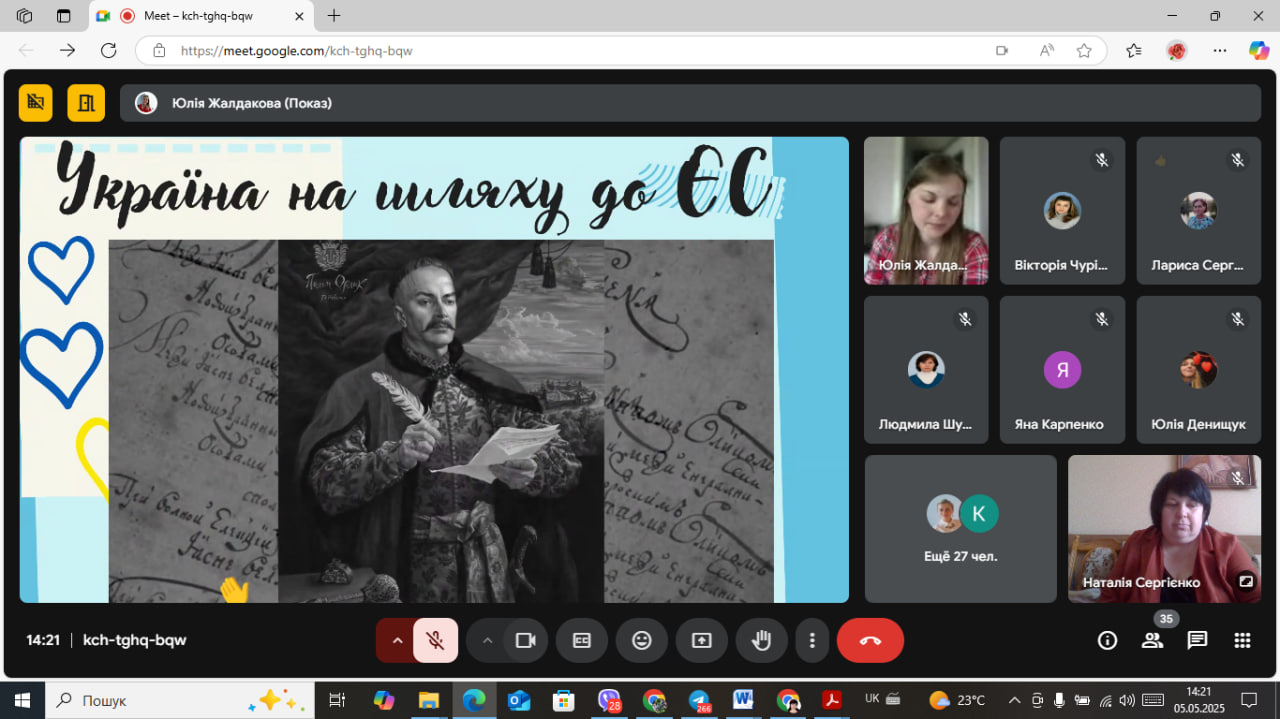Select Юлія Жалдакова's video tile
Image resolution: width=1280 pixels, height=719 pixels.
tap(926, 211)
